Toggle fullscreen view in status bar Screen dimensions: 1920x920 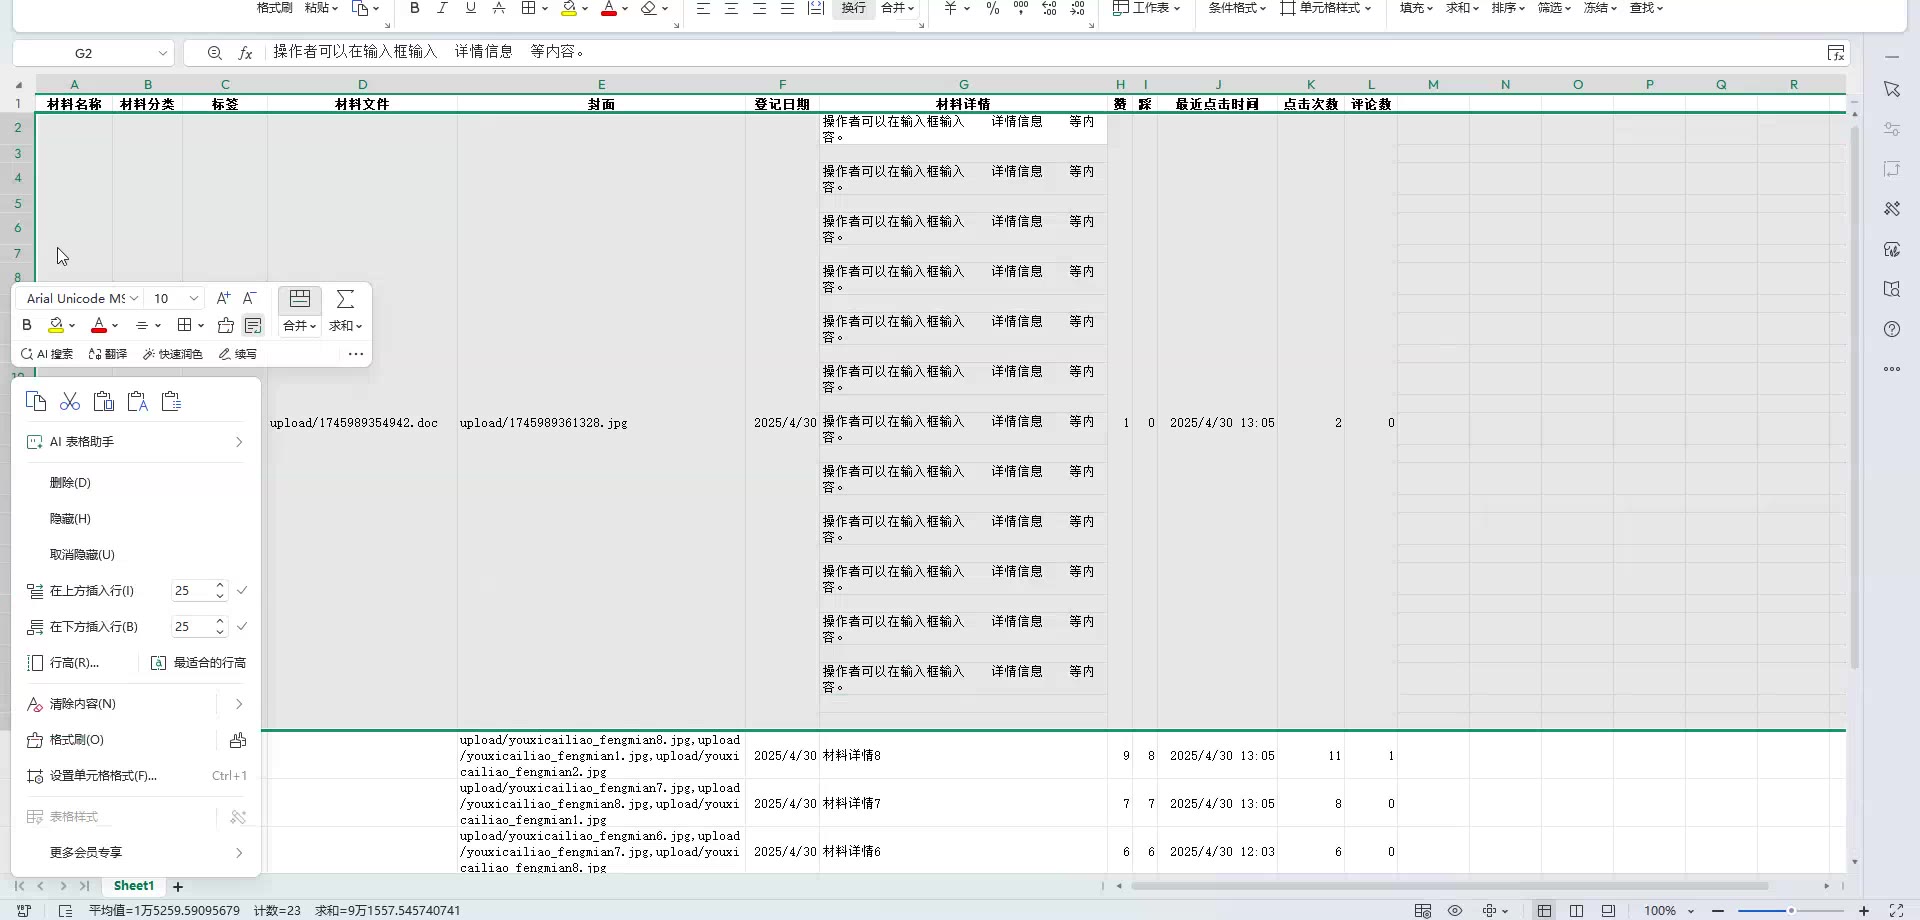1896,911
